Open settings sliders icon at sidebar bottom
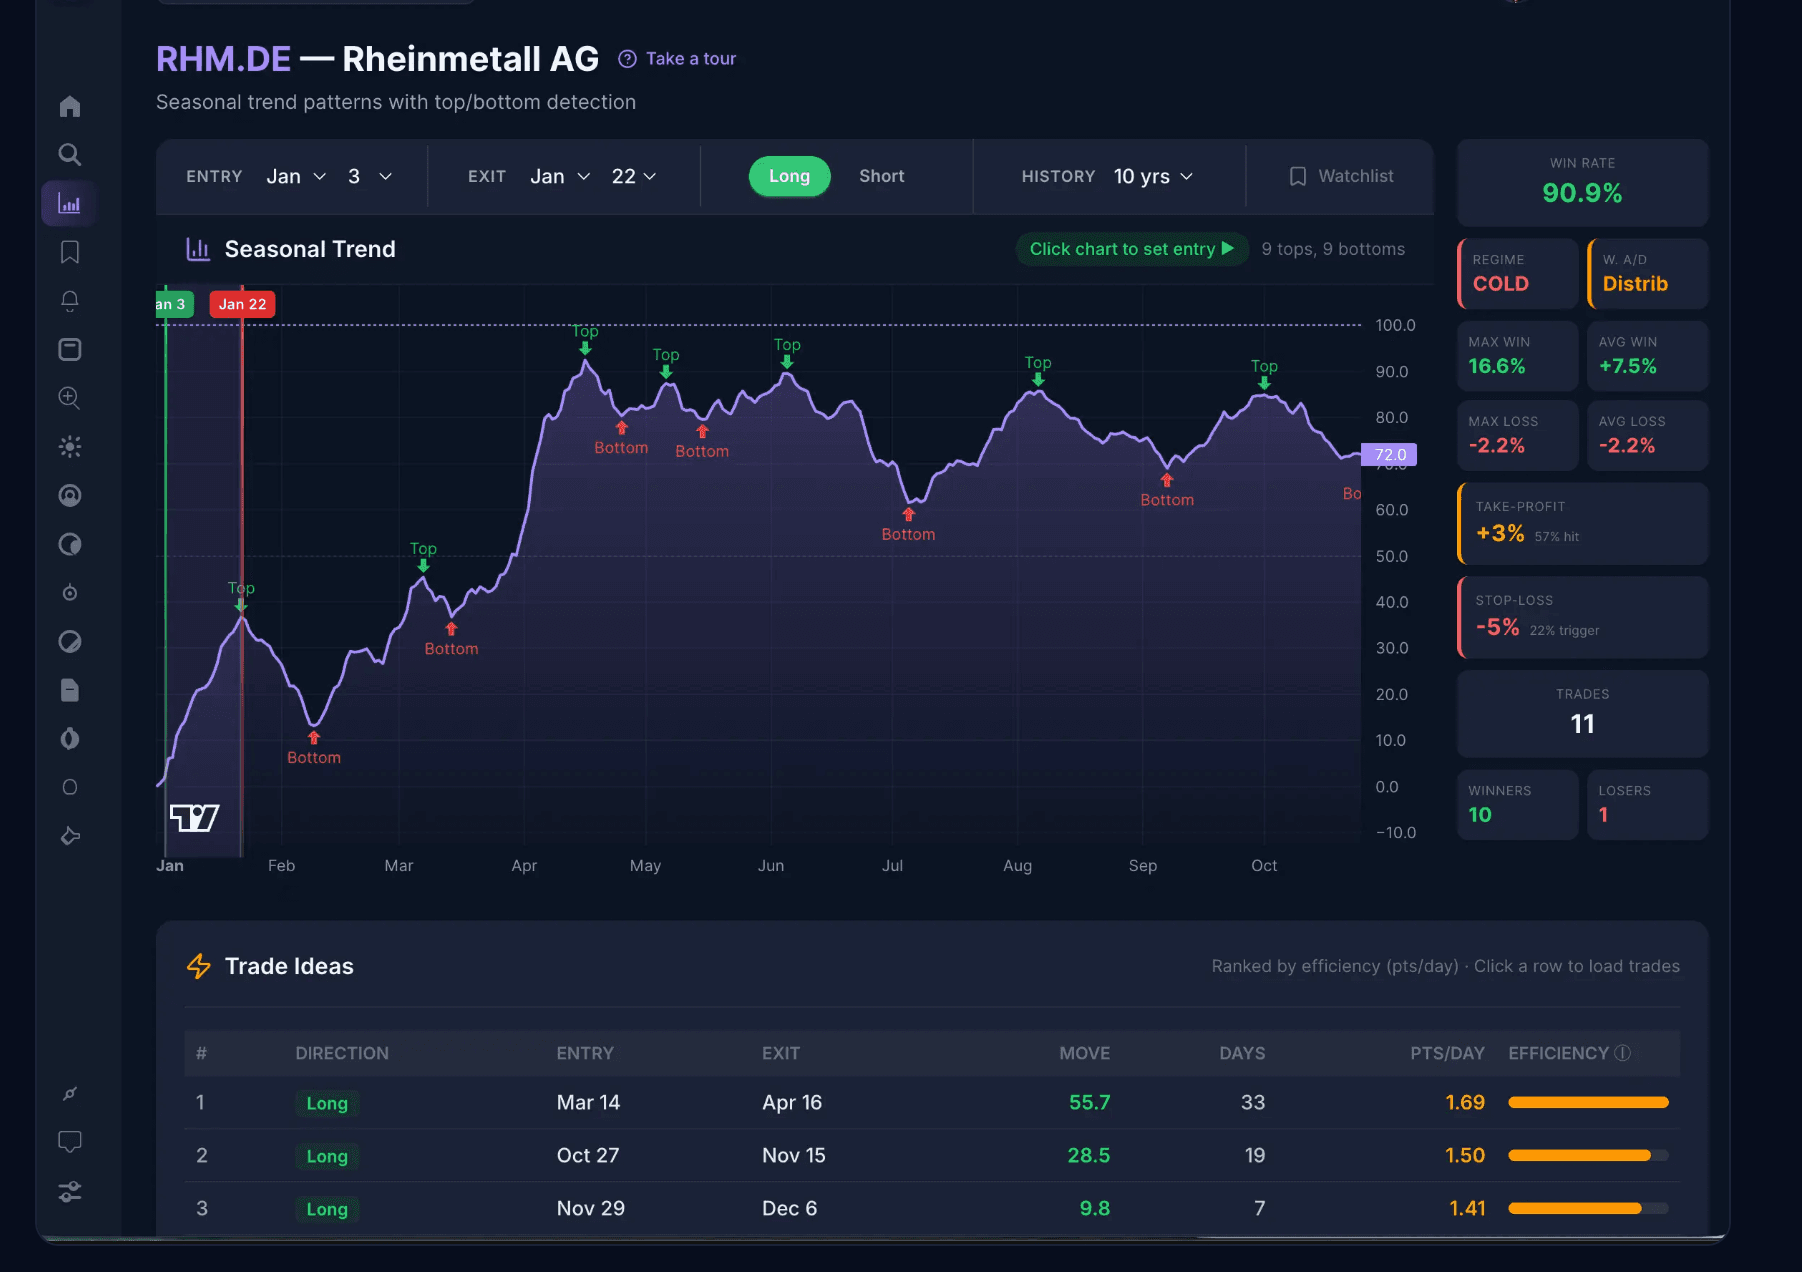Image resolution: width=1802 pixels, height=1272 pixels. tap(69, 1191)
